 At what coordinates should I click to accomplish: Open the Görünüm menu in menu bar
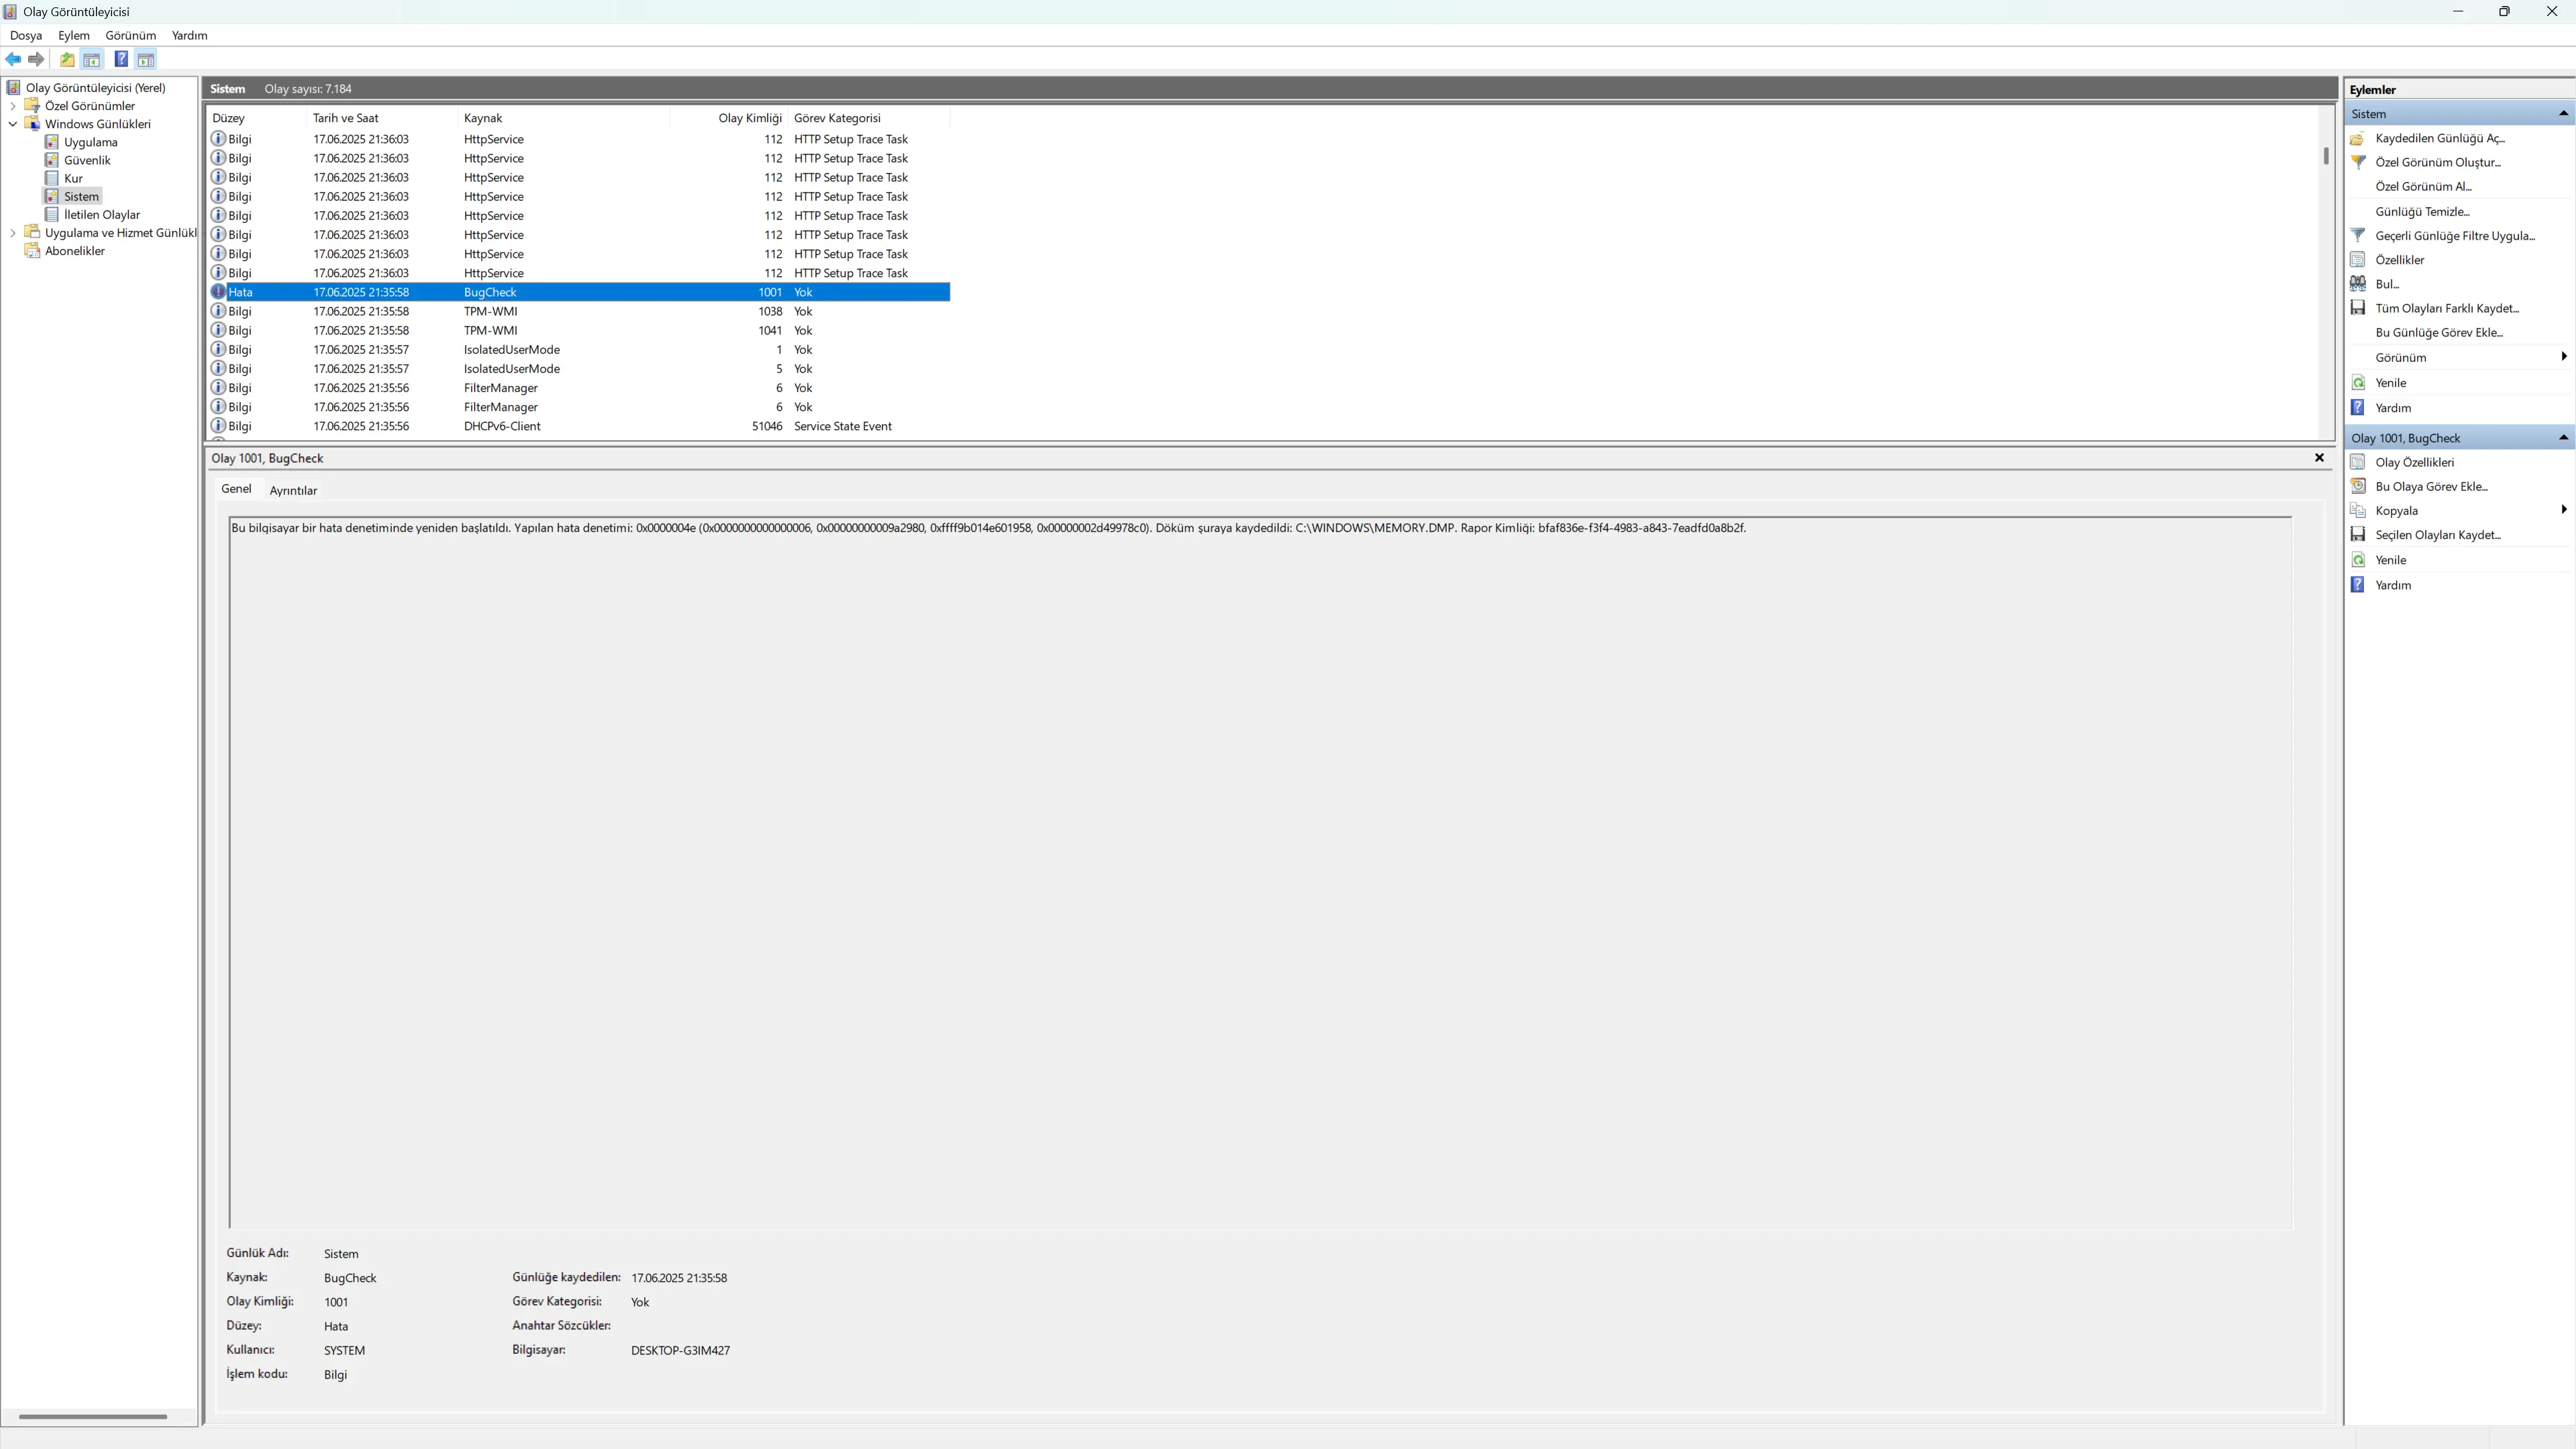click(x=130, y=35)
